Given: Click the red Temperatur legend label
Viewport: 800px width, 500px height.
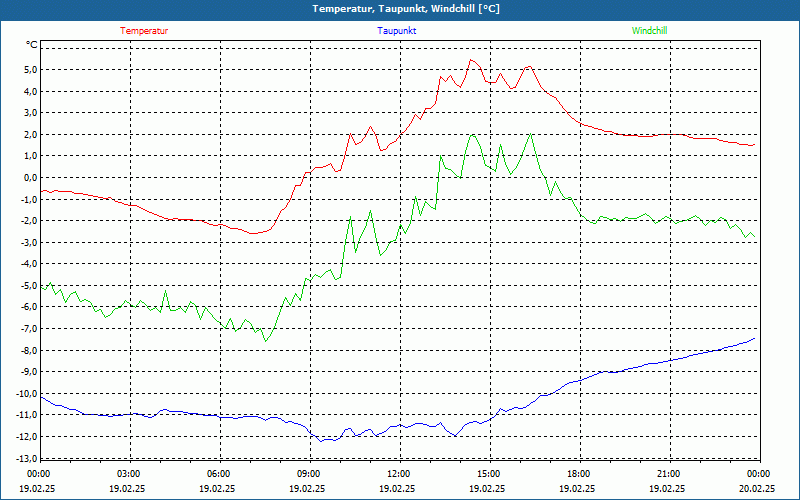Looking at the screenshot, I should point(144,31).
